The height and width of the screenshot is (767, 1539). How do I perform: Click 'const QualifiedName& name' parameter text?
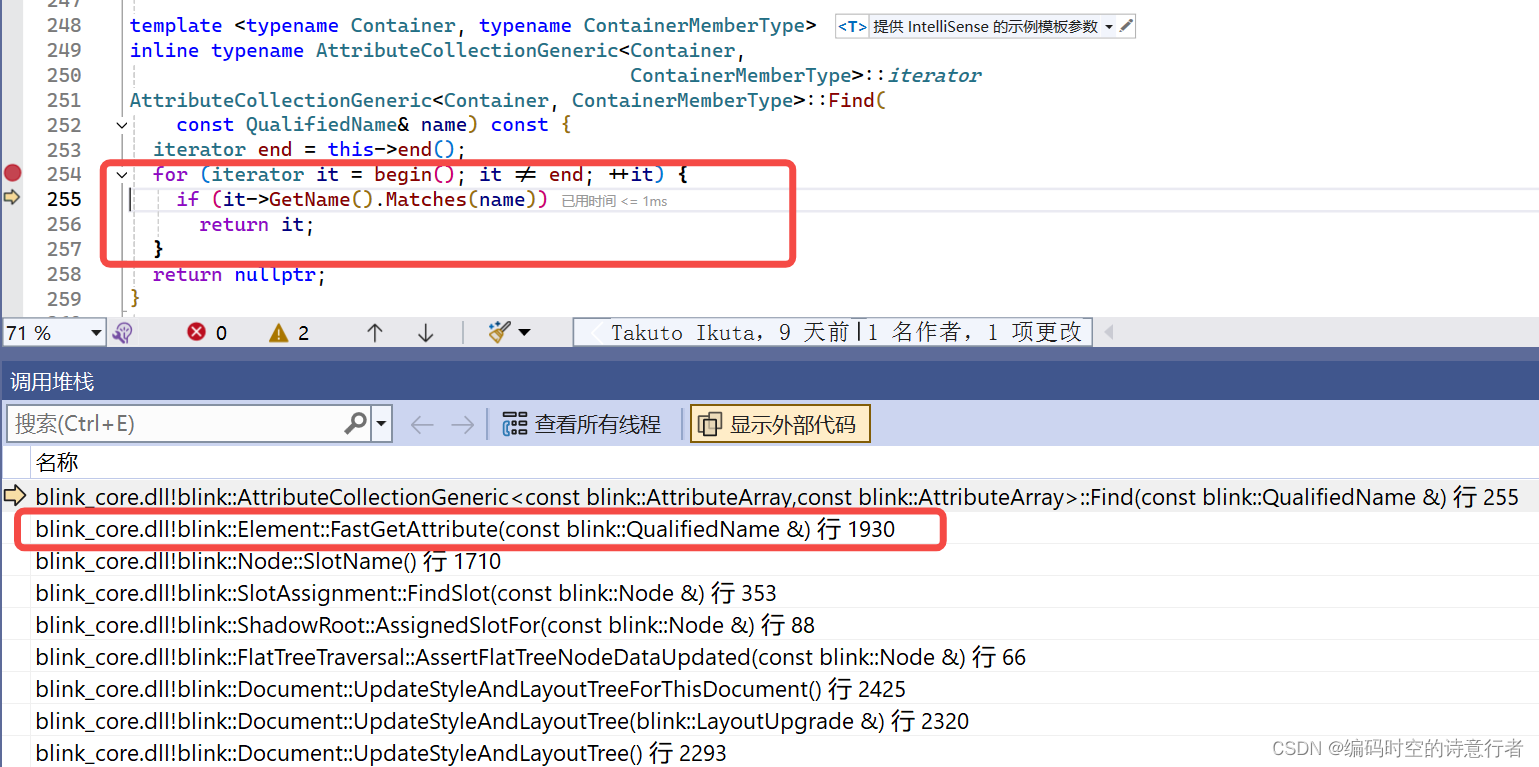coord(321,125)
